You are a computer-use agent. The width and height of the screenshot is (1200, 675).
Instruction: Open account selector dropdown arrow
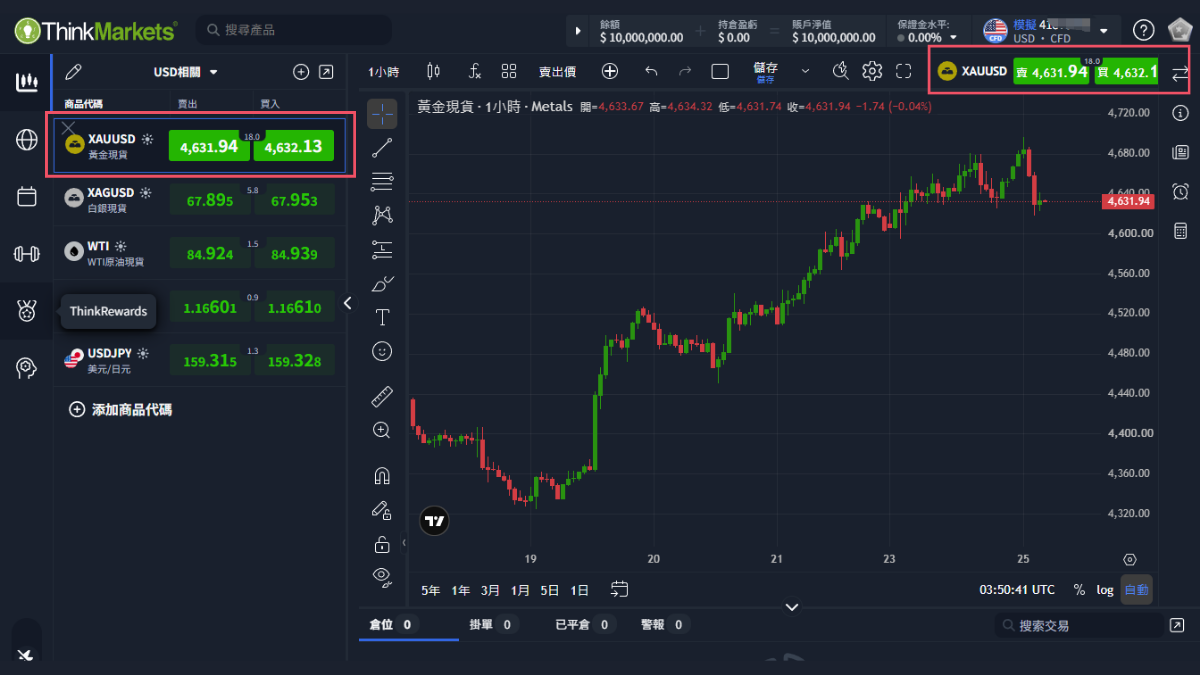pos(1104,30)
